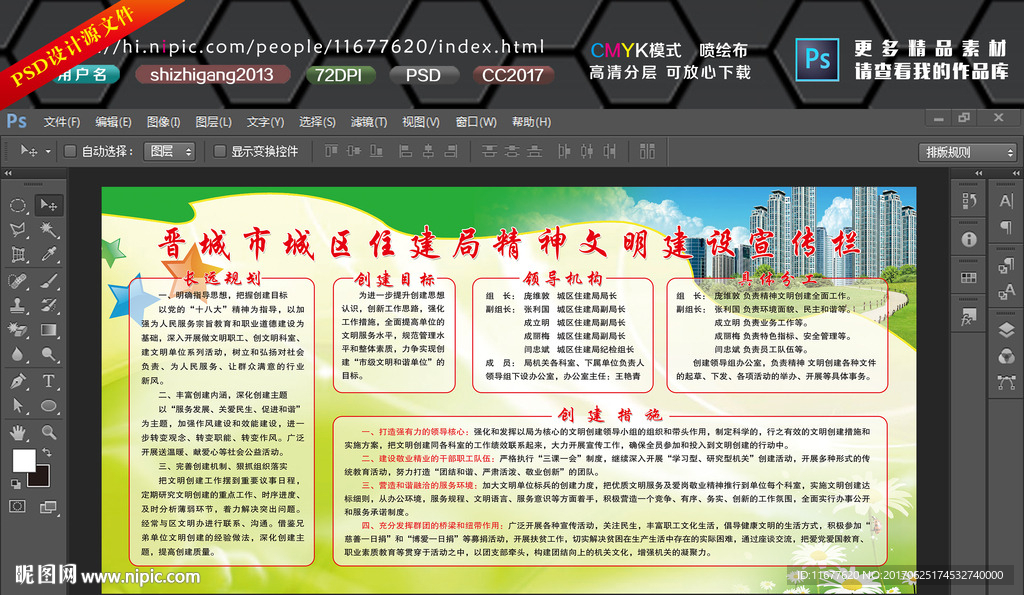Select the Horizontal Type tool

[x=48, y=381]
